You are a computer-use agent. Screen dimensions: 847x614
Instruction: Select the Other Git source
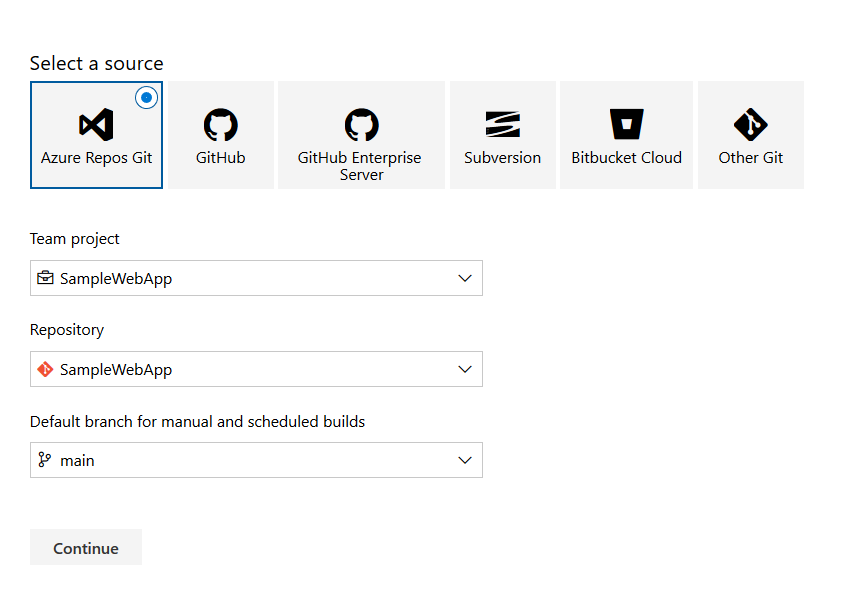click(751, 135)
